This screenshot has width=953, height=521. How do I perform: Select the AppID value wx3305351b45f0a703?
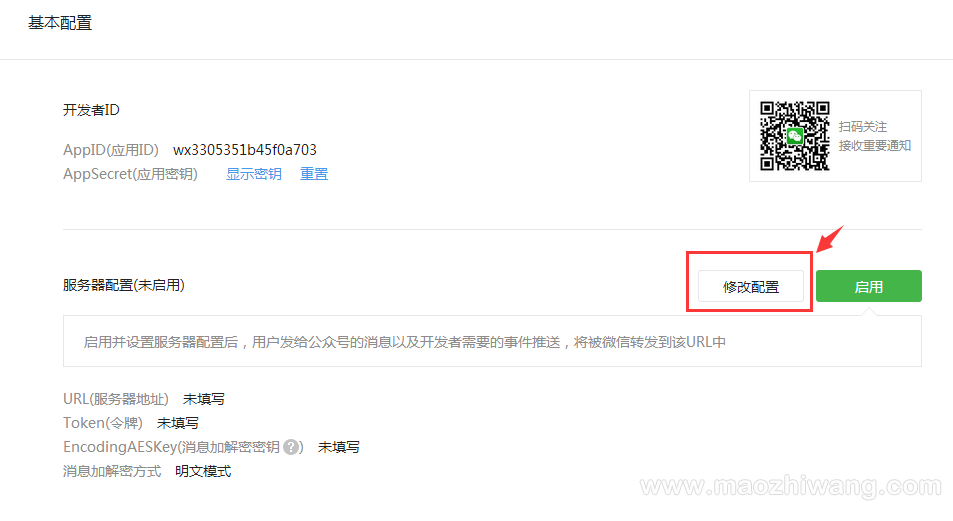(245, 150)
